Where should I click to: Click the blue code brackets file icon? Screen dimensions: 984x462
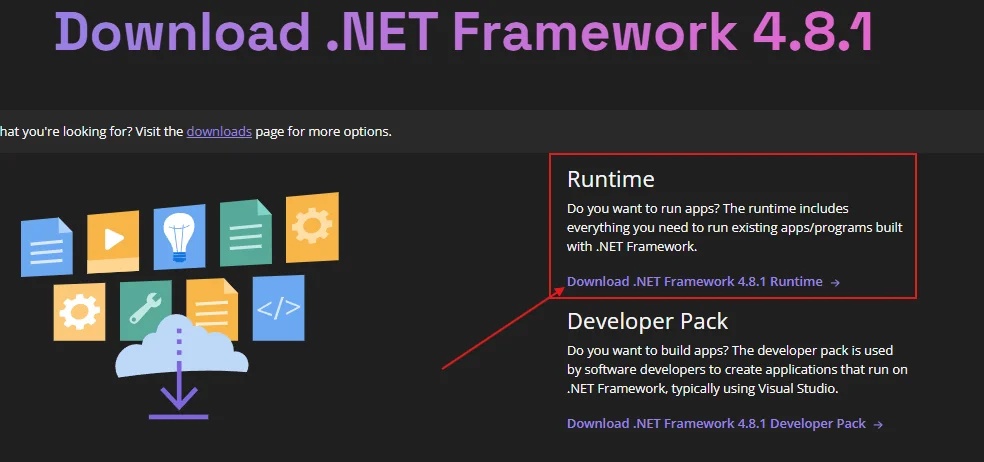[x=279, y=308]
